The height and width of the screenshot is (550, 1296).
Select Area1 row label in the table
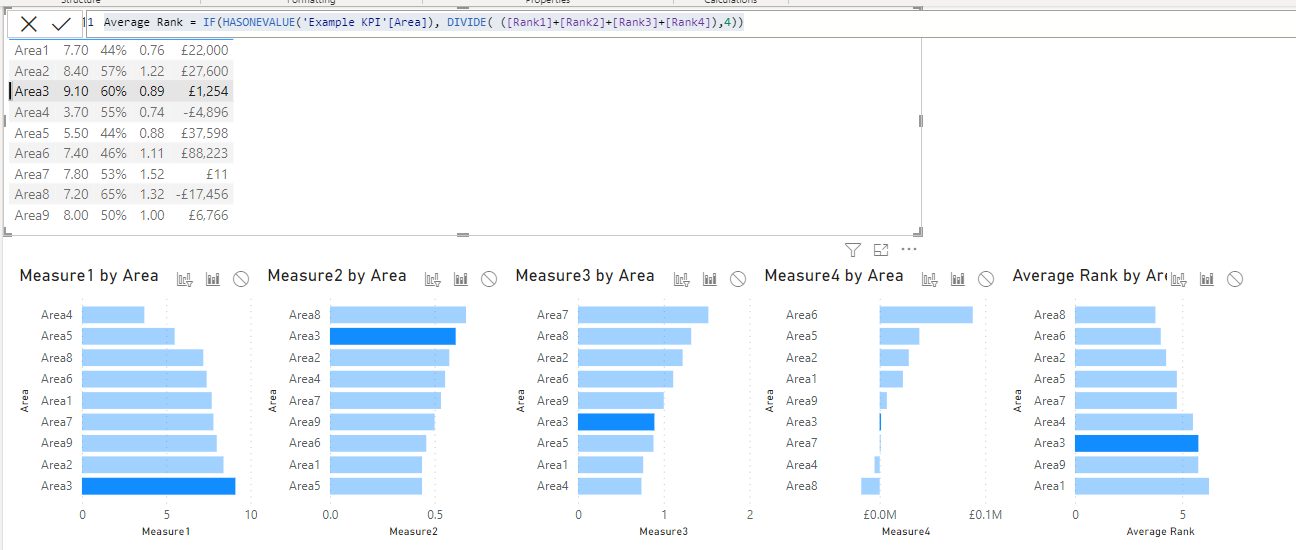click(x=32, y=50)
